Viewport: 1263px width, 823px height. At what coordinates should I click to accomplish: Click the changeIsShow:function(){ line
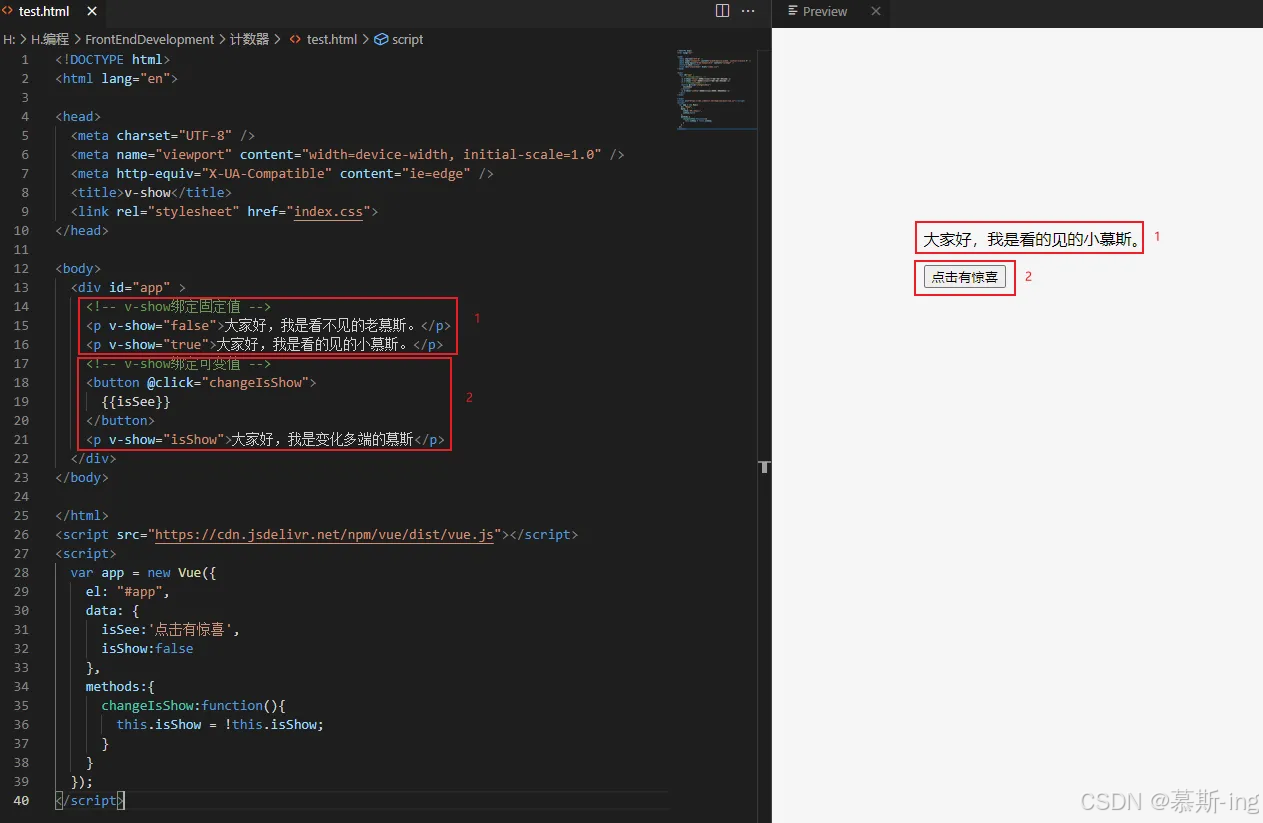194,706
